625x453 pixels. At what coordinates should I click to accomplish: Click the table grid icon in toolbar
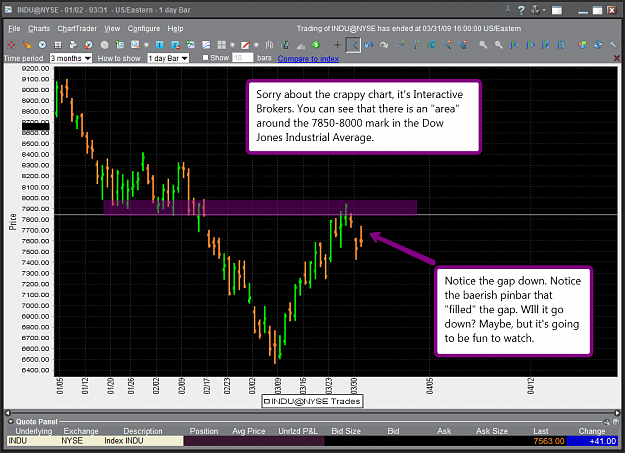click(58, 45)
